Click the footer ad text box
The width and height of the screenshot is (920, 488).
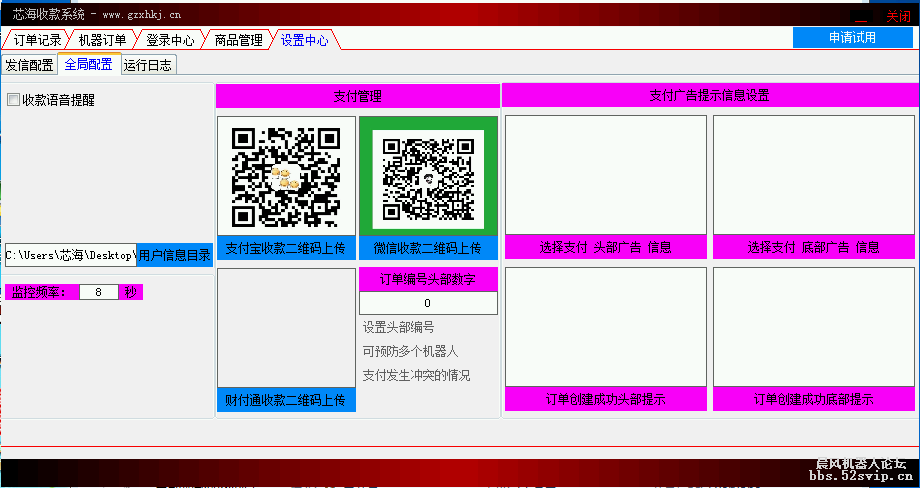click(x=814, y=175)
